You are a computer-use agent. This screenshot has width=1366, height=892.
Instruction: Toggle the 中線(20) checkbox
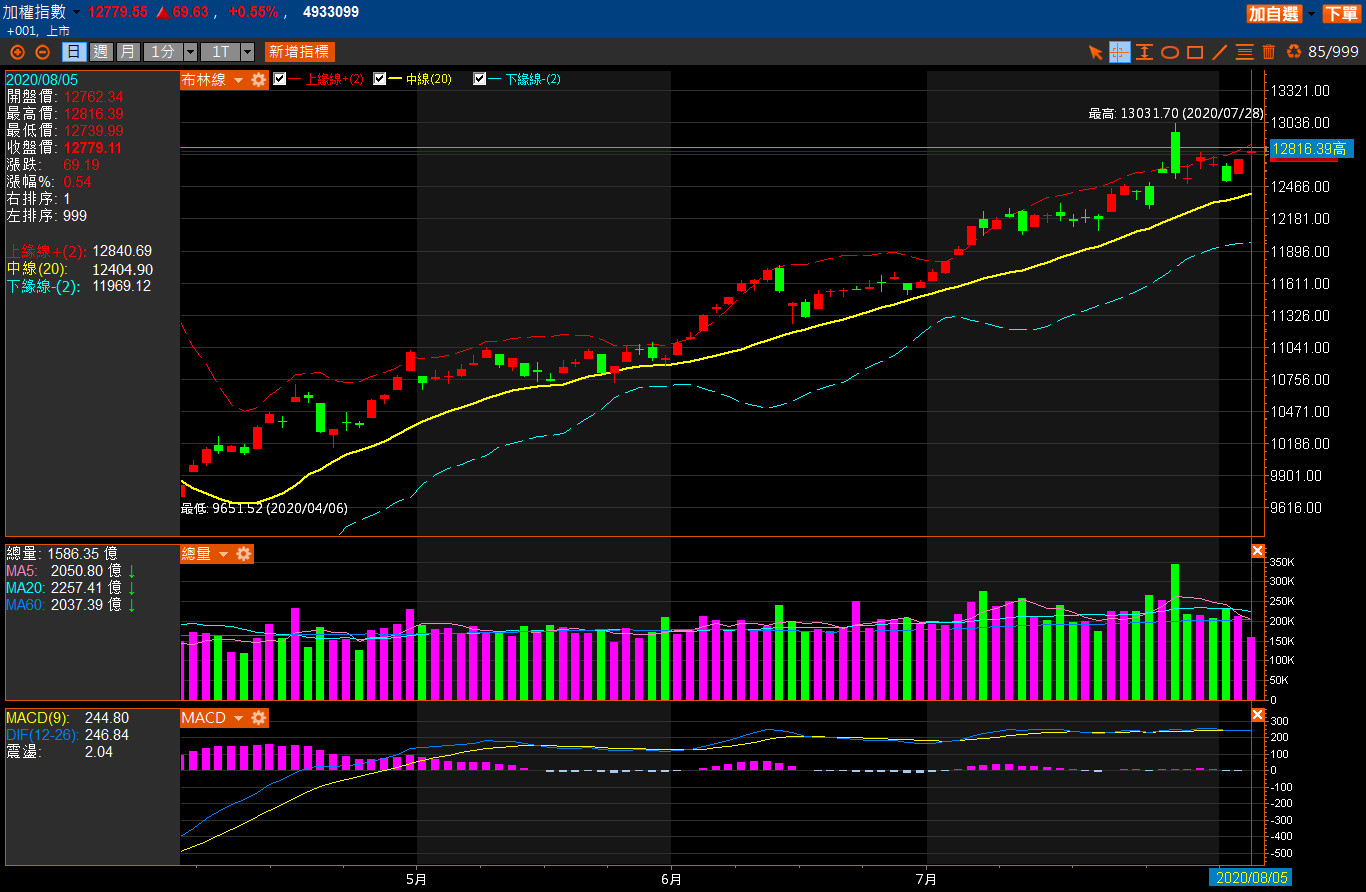click(380, 80)
